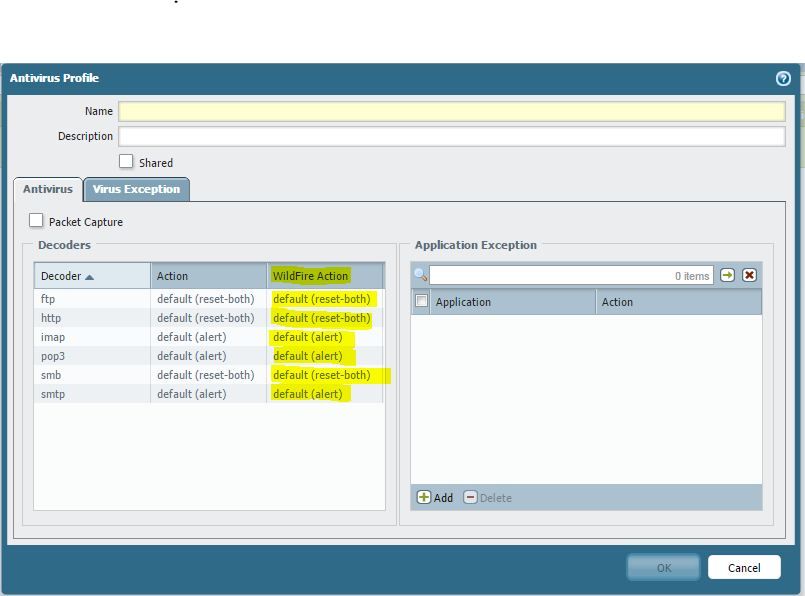Screen dimensions: 805x596
Task: Open the http Action dropdown cell
Action: [206, 318]
